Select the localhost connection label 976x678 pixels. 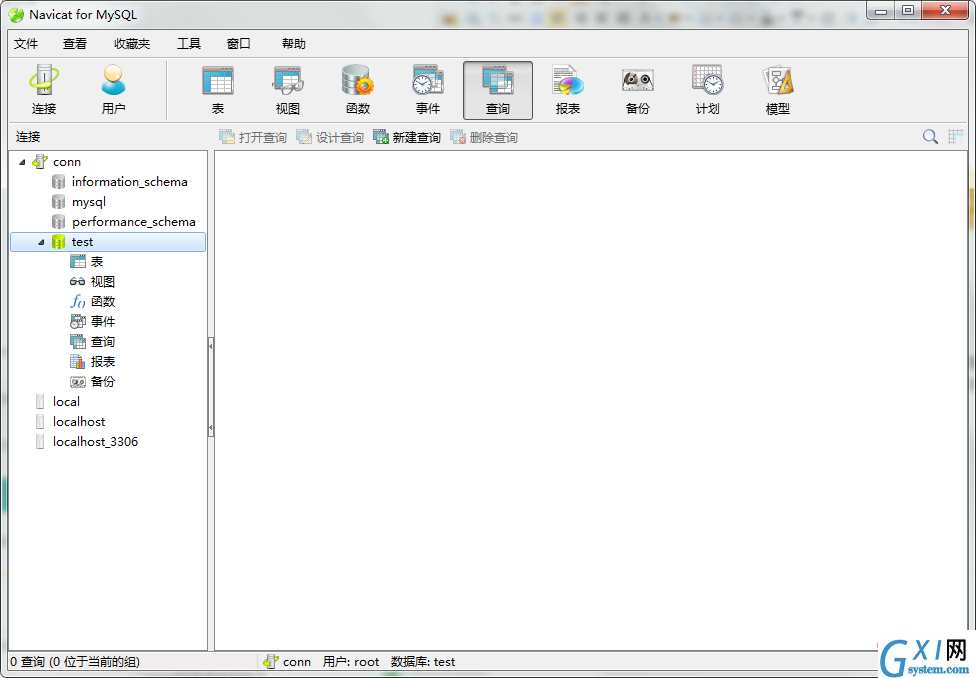tap(79, 421)
